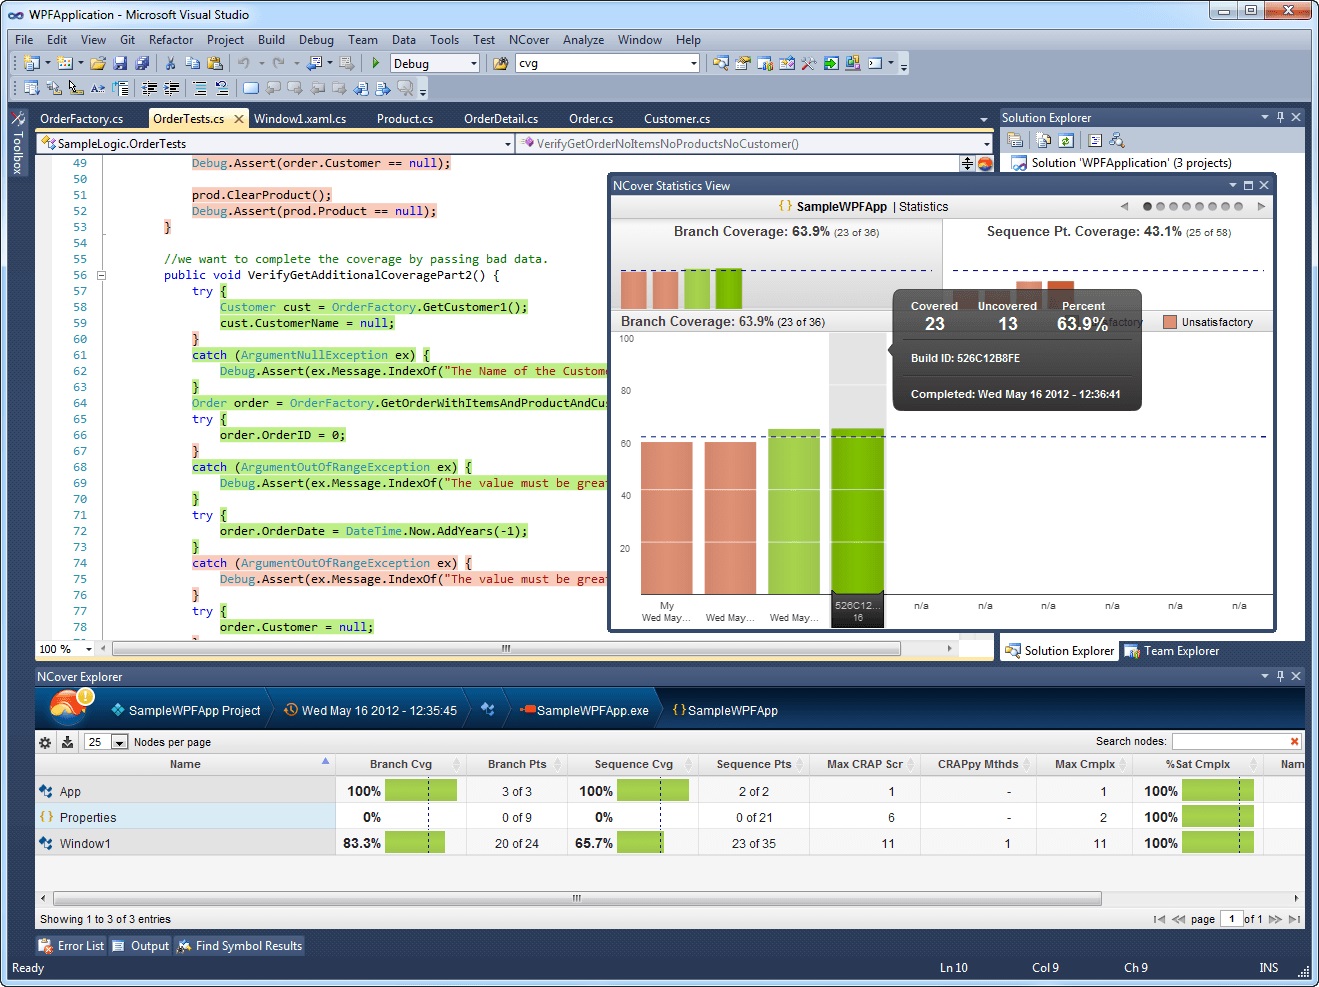Open the Error List tab

[71, 946]
